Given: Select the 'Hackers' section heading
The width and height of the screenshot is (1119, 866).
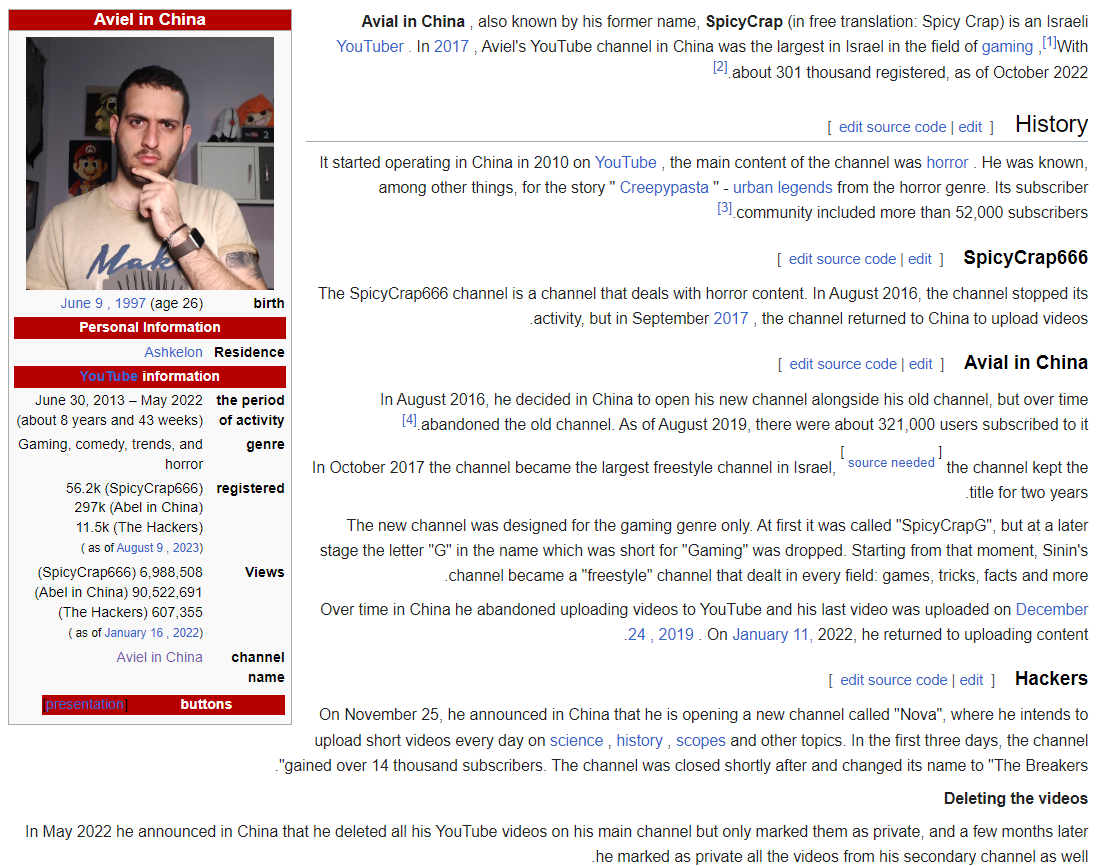Looking at the screenshot, I should point(1051,679).
